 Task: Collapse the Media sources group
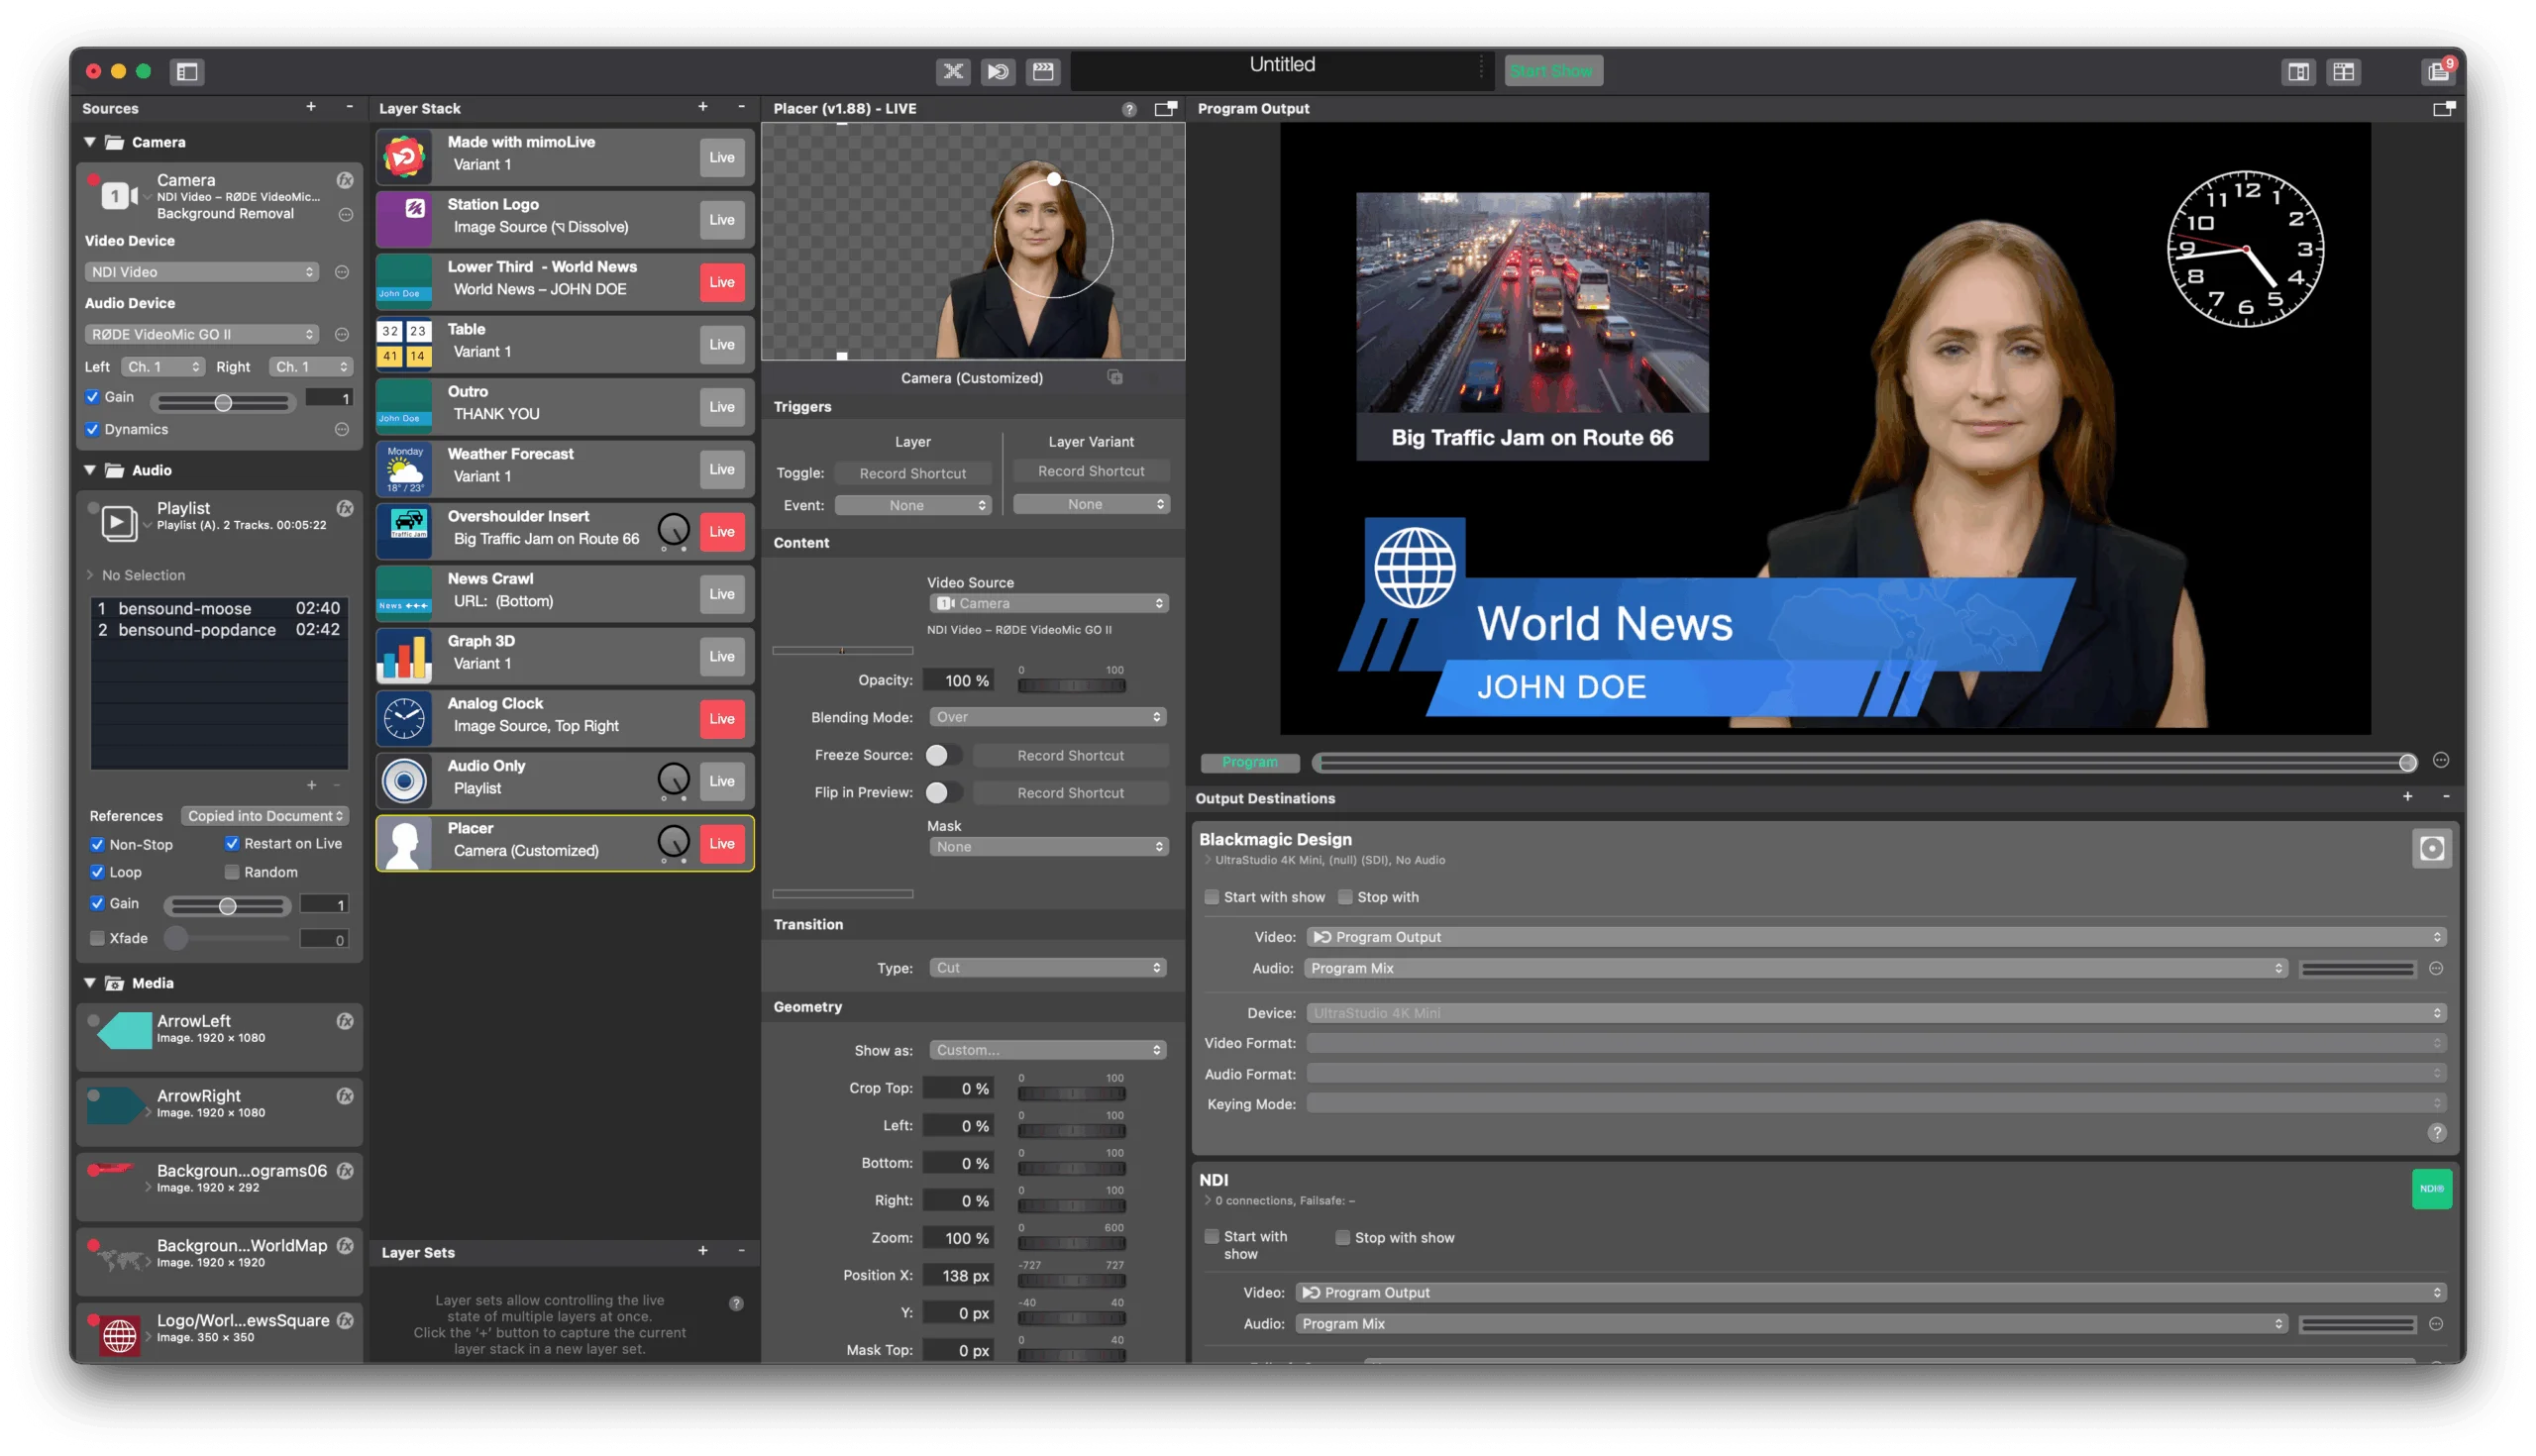tap(90, 983)
